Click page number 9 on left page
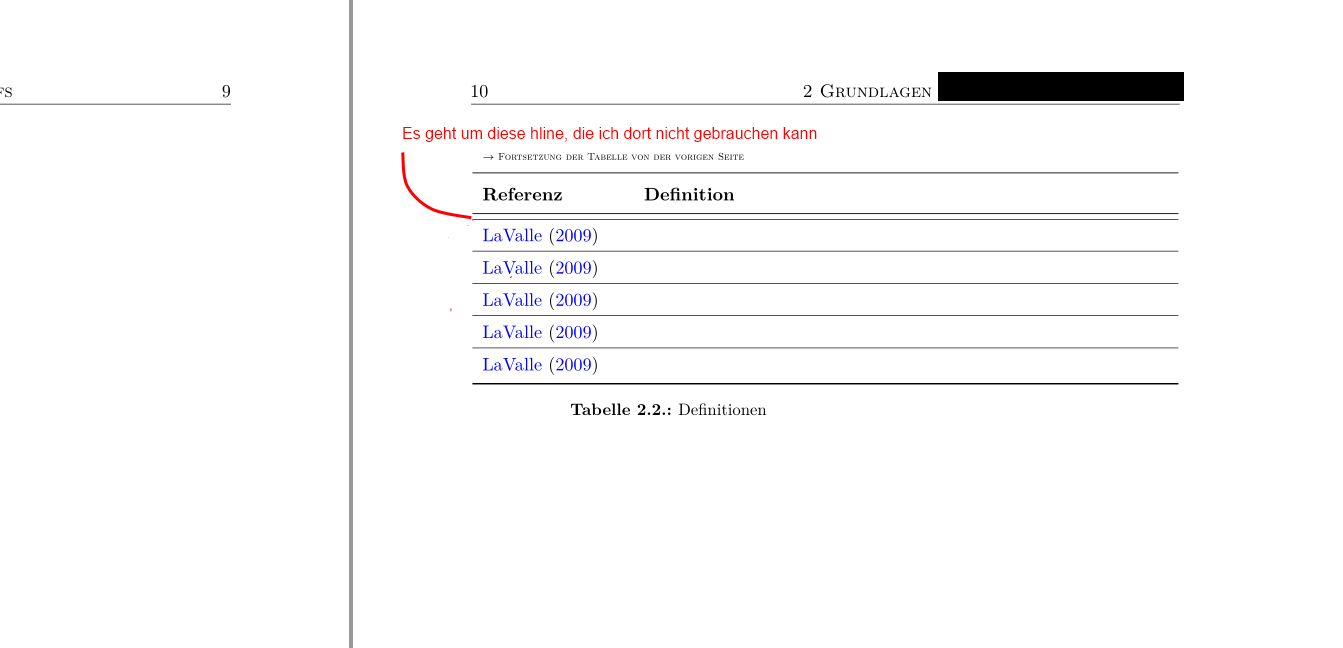Viewport: 1343px width, 648px height. click(226, 92)
